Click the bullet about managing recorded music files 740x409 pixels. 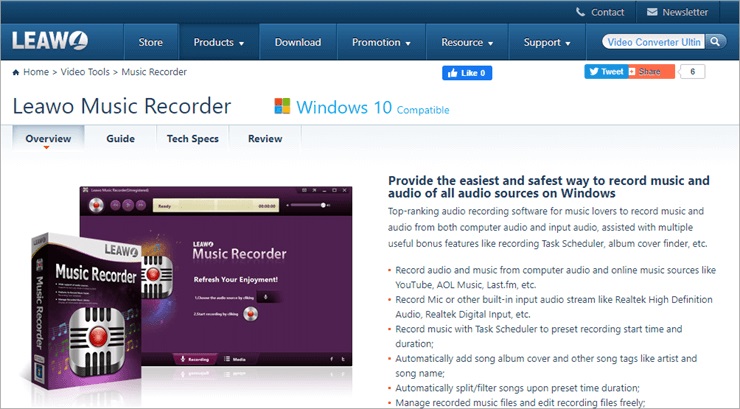click(520, 402)
